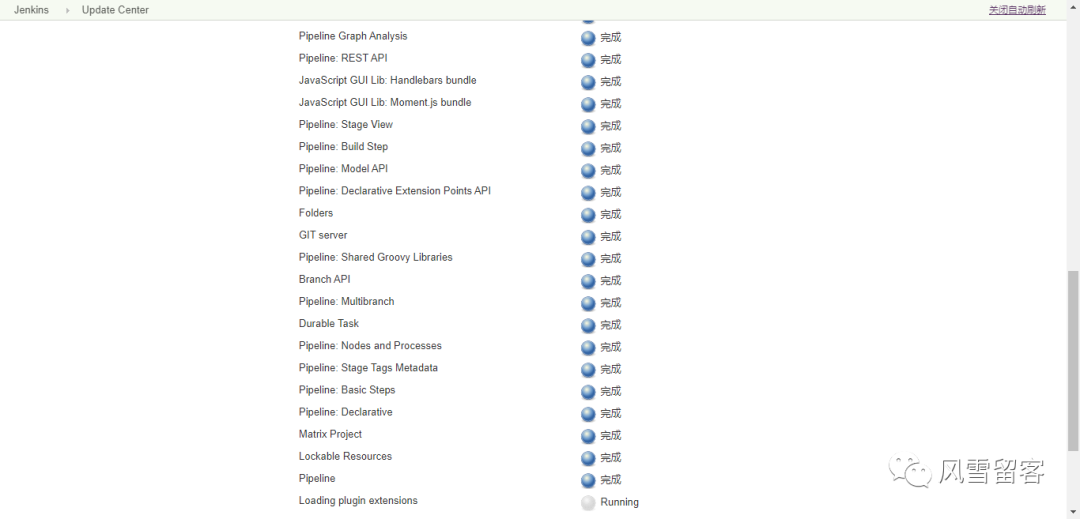Select Pipeline: Nodes and Processes text
The image size is (1080, 519).
coord(370,346)
